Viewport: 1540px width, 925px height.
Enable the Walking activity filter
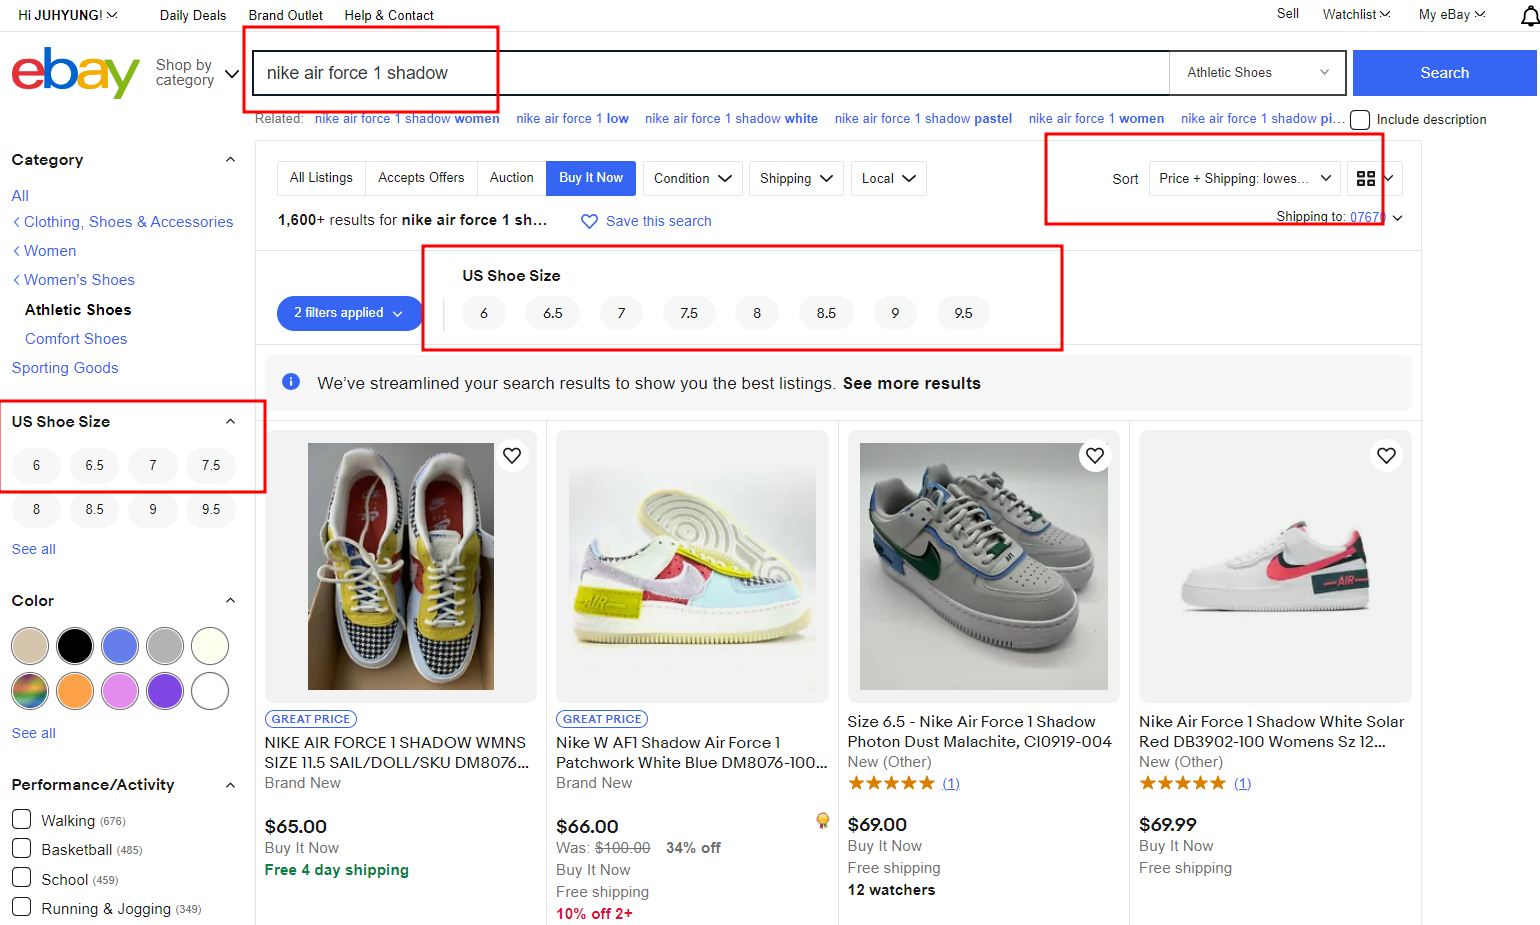[x=21, y=820]
